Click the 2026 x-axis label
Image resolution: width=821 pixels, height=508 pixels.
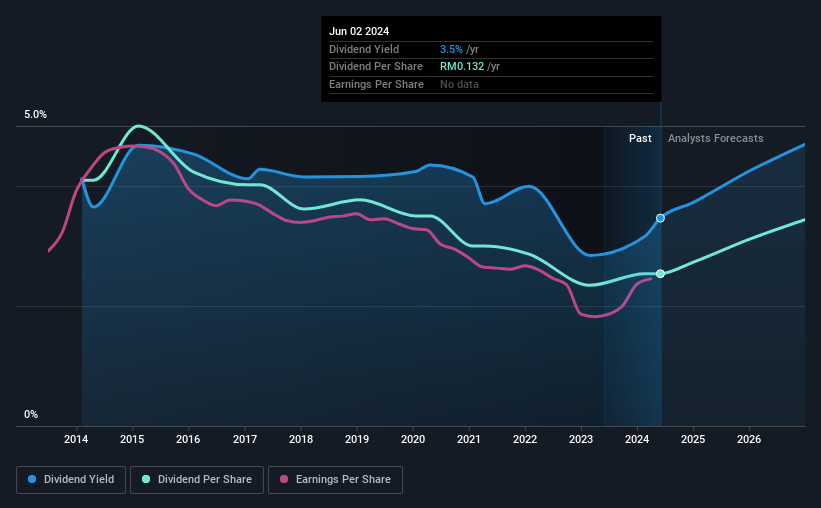[x=749, y=439]
